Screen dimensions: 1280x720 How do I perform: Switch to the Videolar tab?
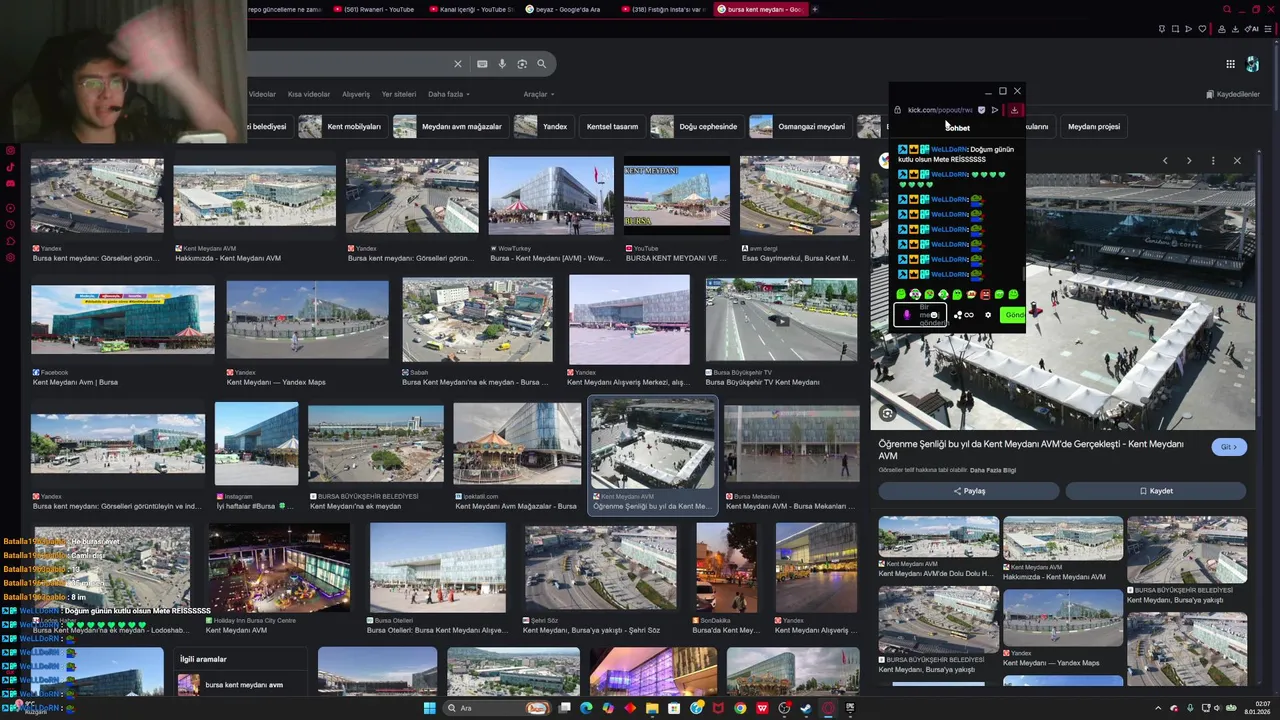coord(262,94)
